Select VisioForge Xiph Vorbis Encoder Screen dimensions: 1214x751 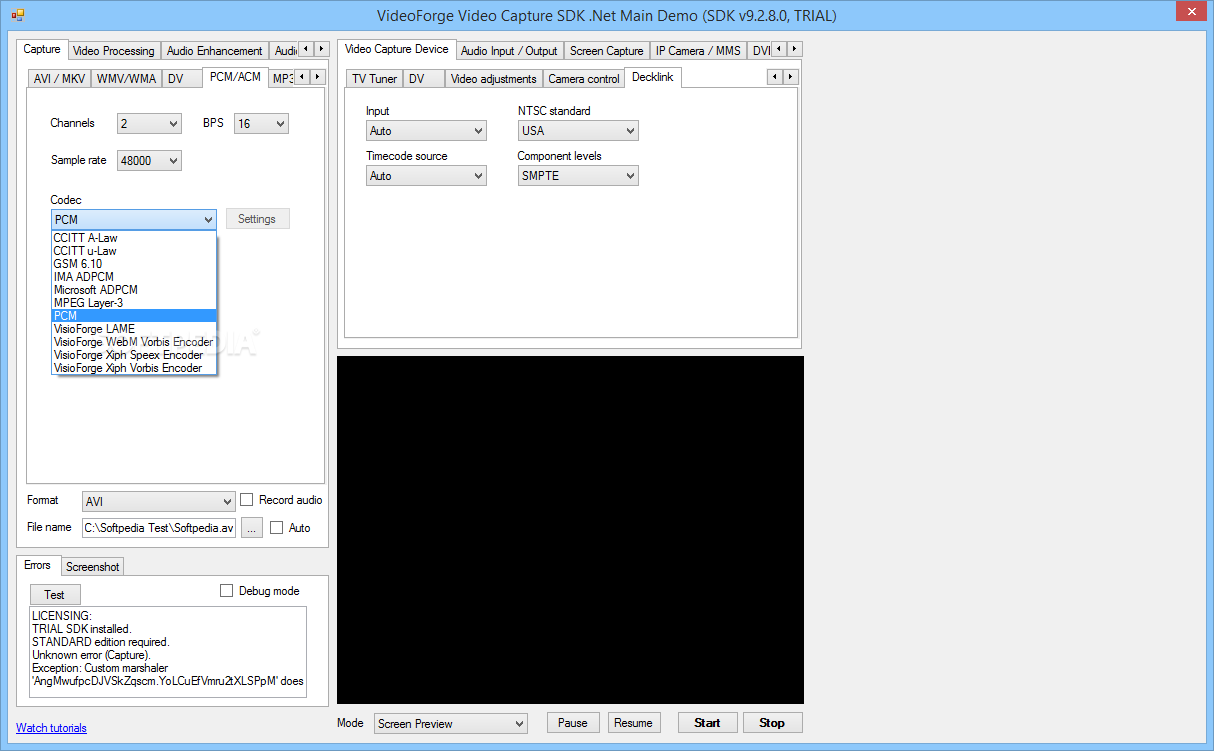[x=134, y=368]
